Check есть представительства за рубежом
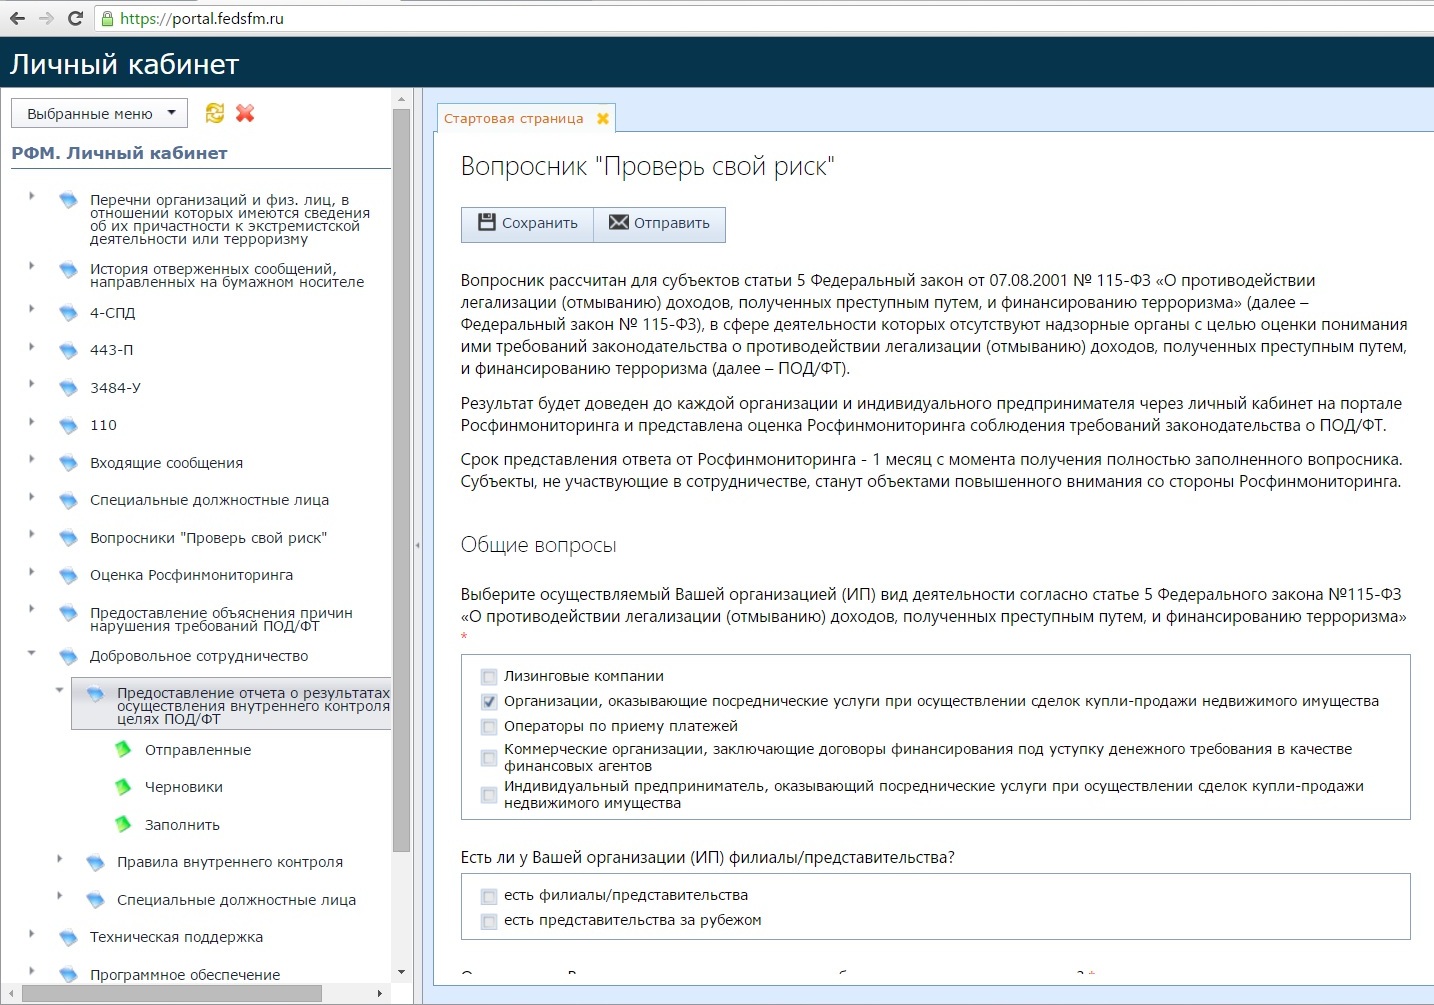 coord(489,921)
